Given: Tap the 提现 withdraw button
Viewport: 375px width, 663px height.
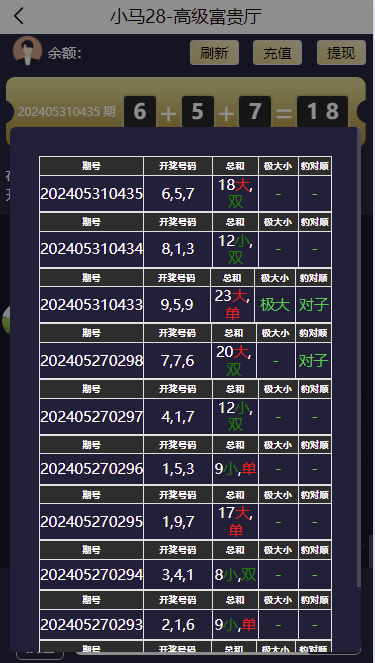Looking at the screenshot, I should tap(341, 53).
